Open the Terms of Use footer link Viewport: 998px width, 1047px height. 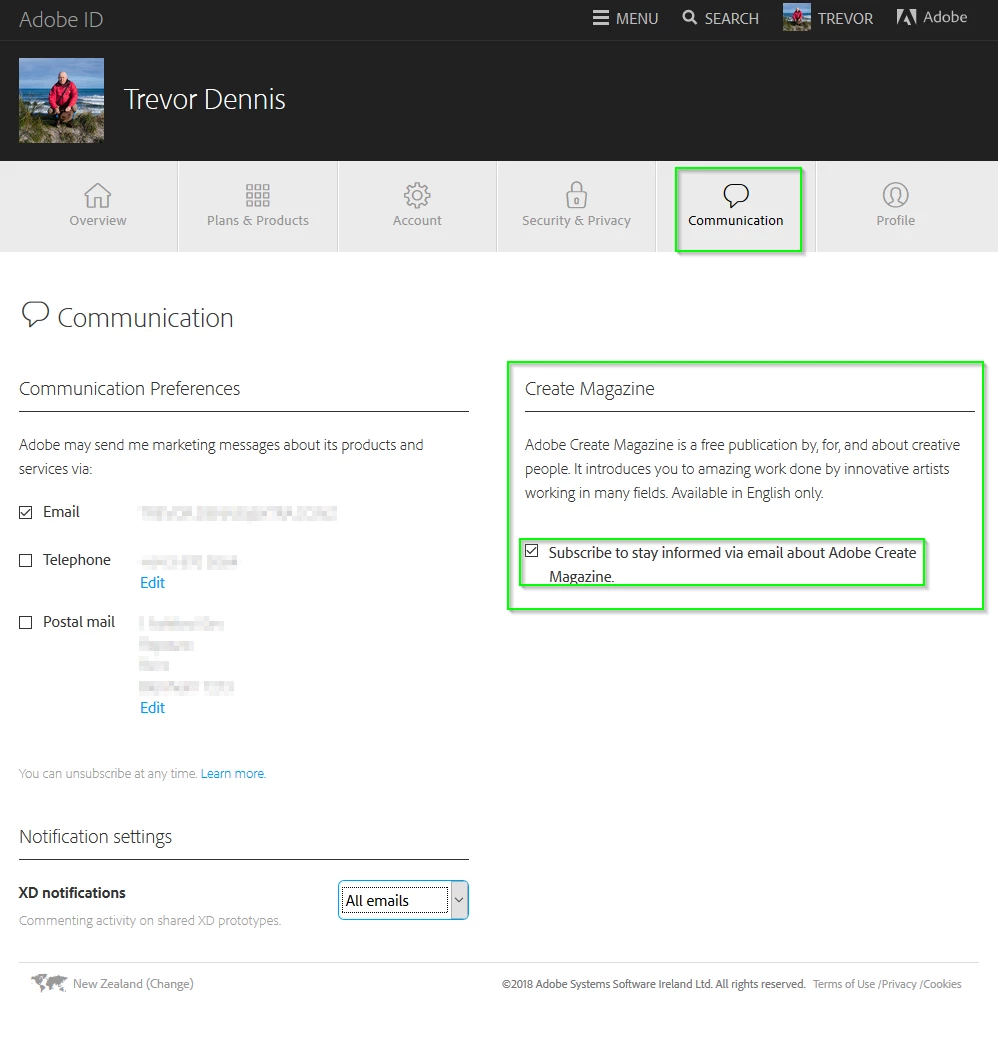[844, 984]
